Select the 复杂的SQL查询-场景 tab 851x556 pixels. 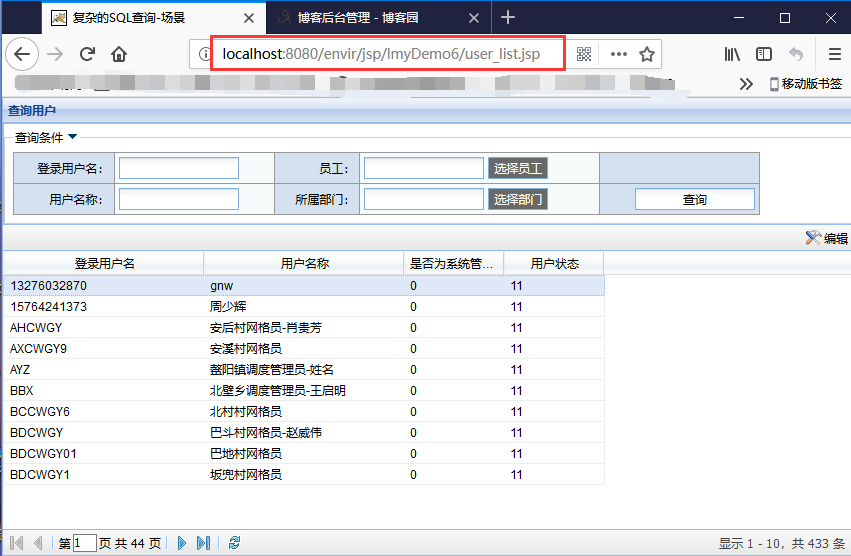click(154, 18)
